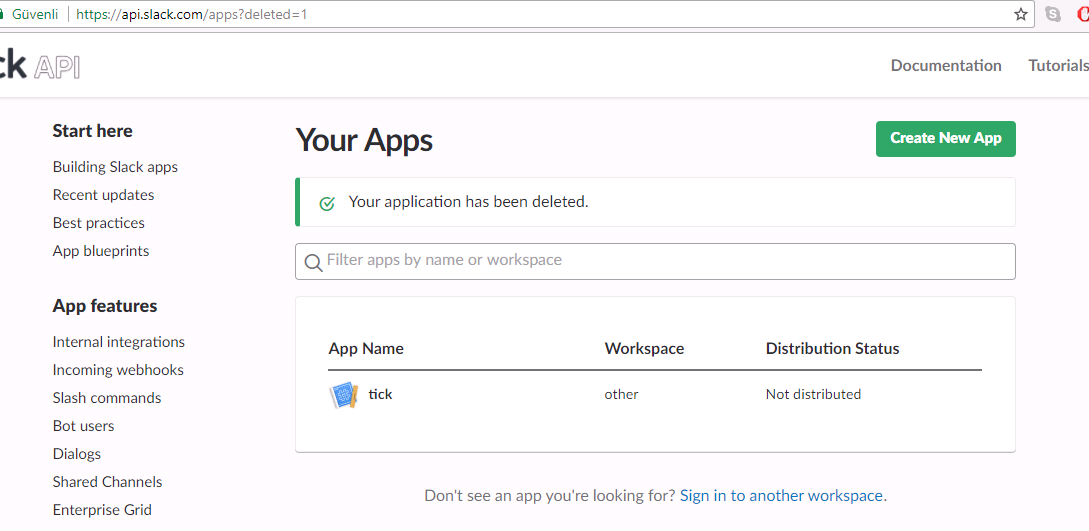Open the Documentation menu item
The width and height of the screenshot is (1089, 531).
pos(946,65)
